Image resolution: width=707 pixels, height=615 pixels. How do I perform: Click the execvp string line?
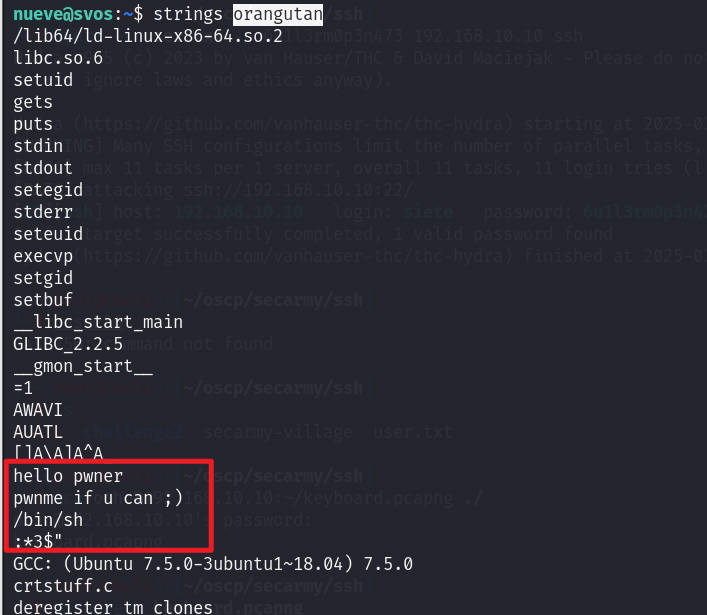pyautogui.click(x=43, y=256)
